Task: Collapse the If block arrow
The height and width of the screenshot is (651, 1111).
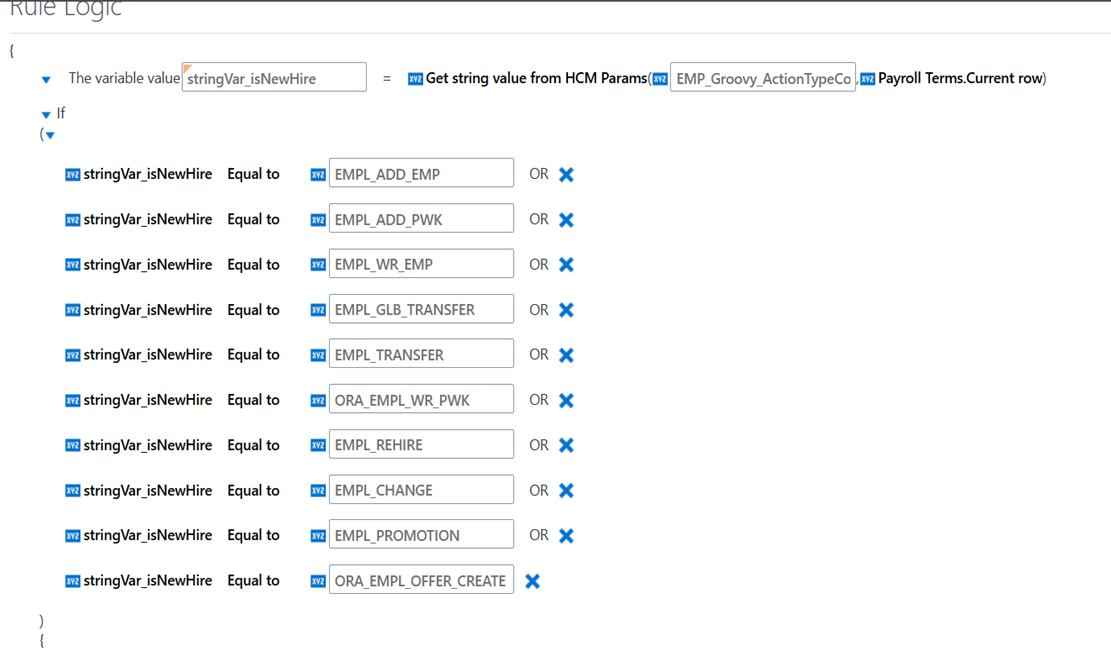Action: point(46,114)
